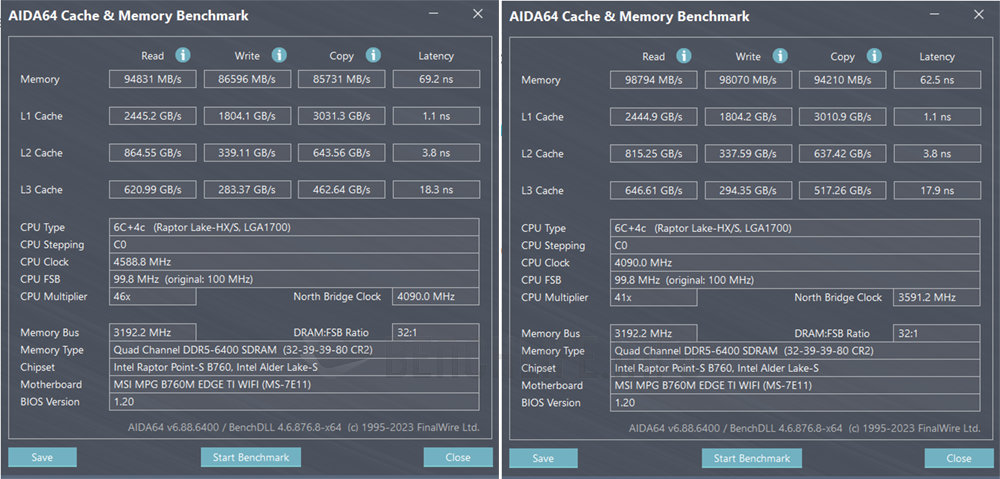Viewport: 1000px width, 479px height.
Task: Select Memory Latency value 69.2 ns
Action: 436,79
